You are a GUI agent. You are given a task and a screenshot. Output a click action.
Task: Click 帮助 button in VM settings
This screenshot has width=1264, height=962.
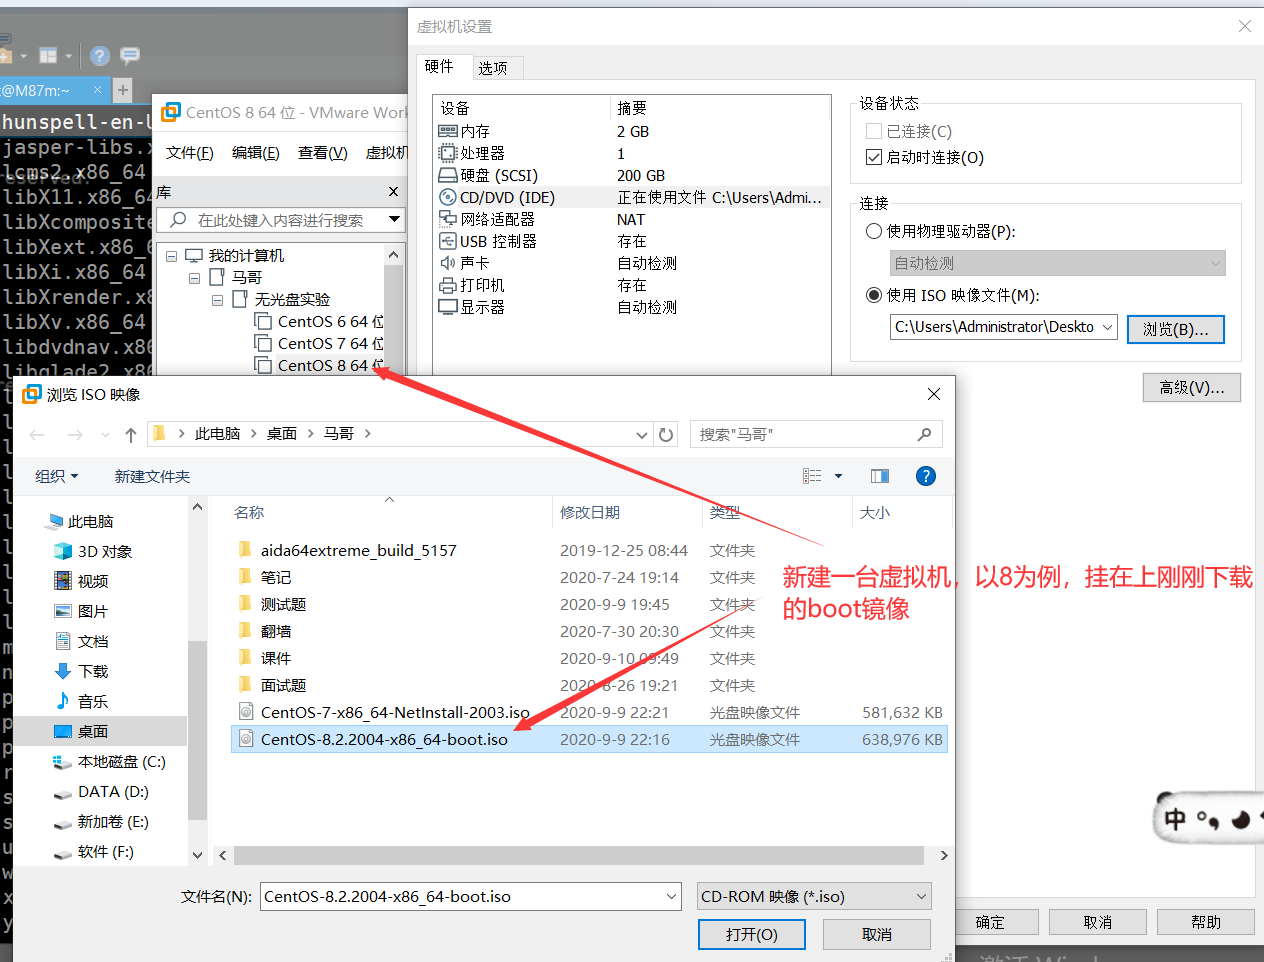[1206, 922]
